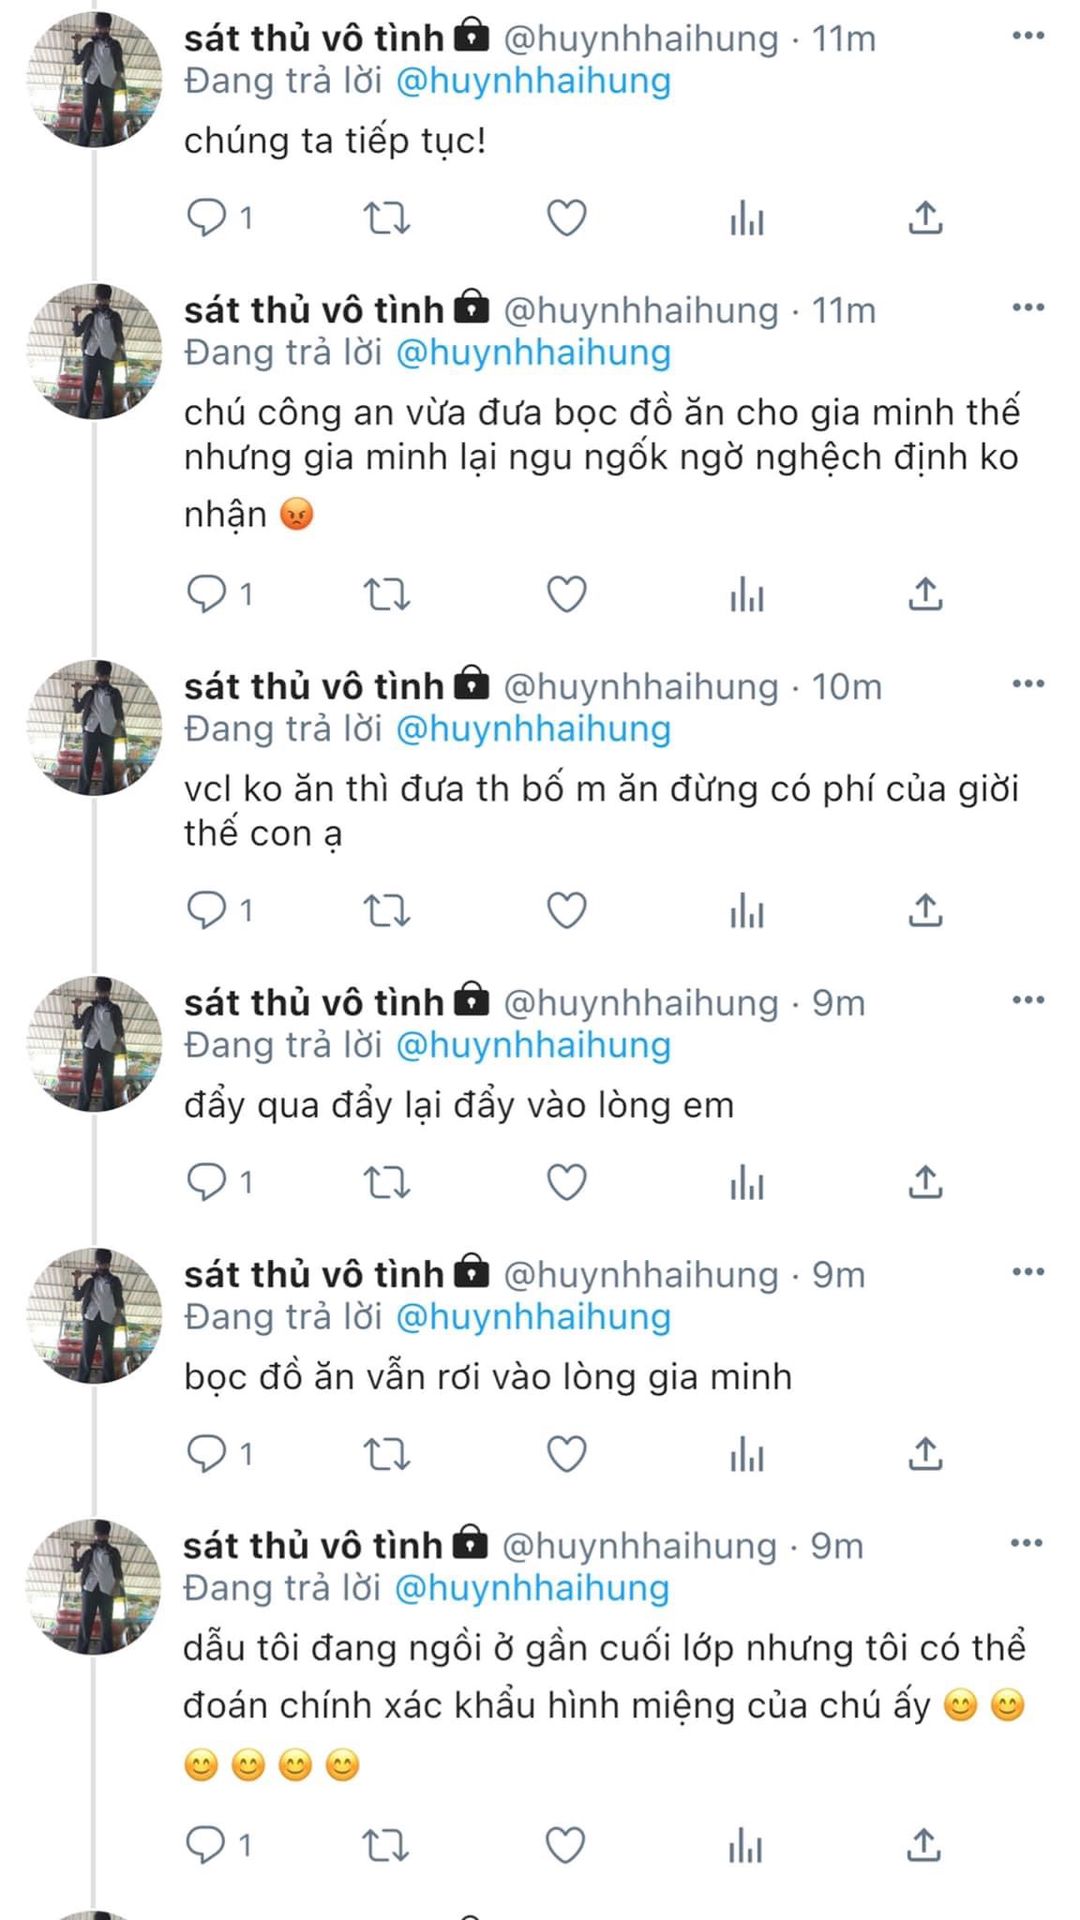Screen dimensions: 1080x1920
Task: Open the display name "sát thủ vô tình" on the "bọc đồ ăn" tweet
Action: [313, 1274]
